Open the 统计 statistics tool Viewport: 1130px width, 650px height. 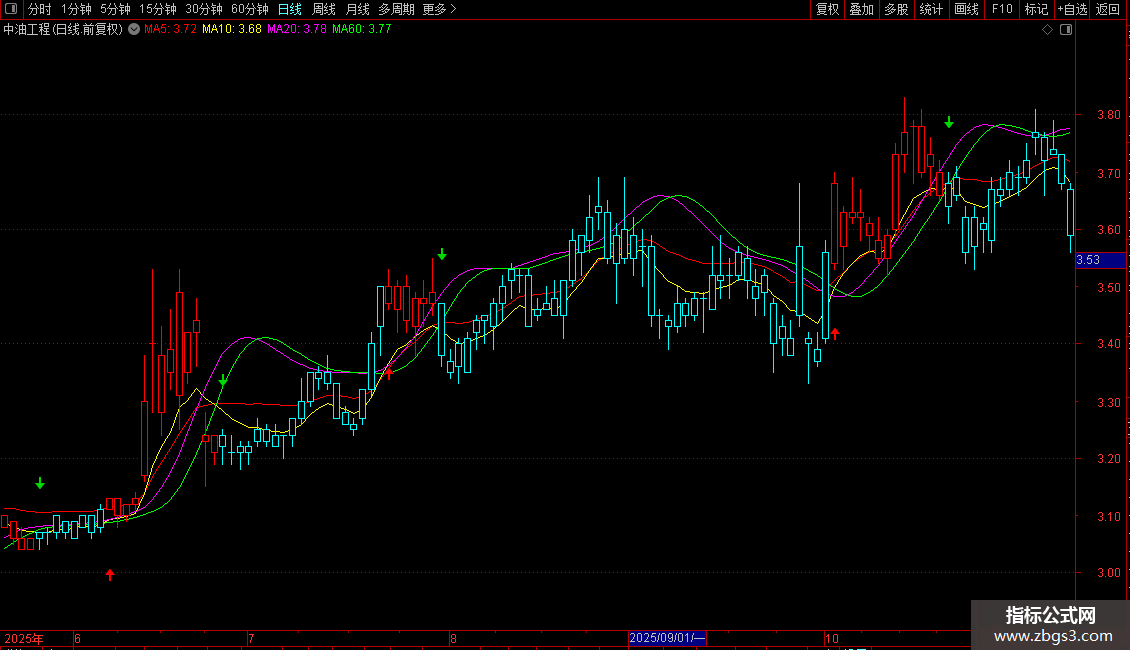point(931,9)
